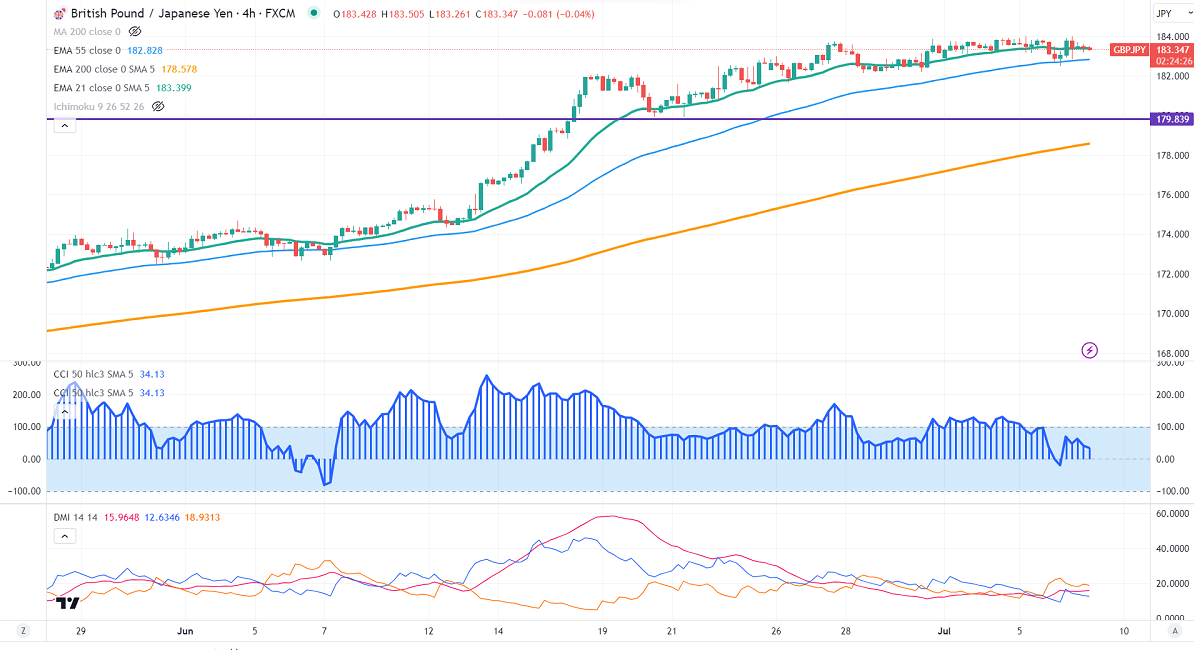The height and width of the screenshot is (650, 1194).
Task: Click the DMI value 15.9648
Action: (x=122, y=518)
